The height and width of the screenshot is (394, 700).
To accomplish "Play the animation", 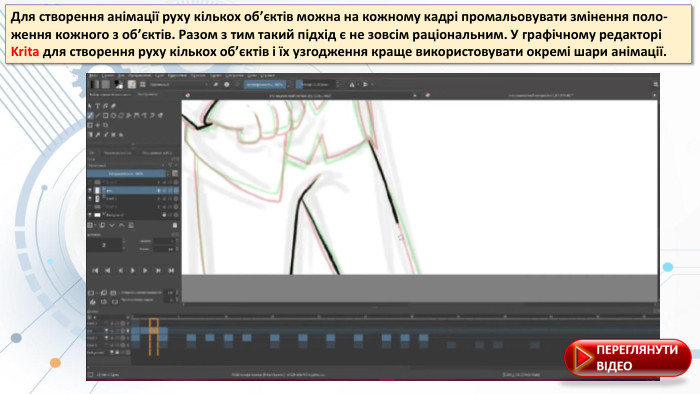I will click(132, 270).
